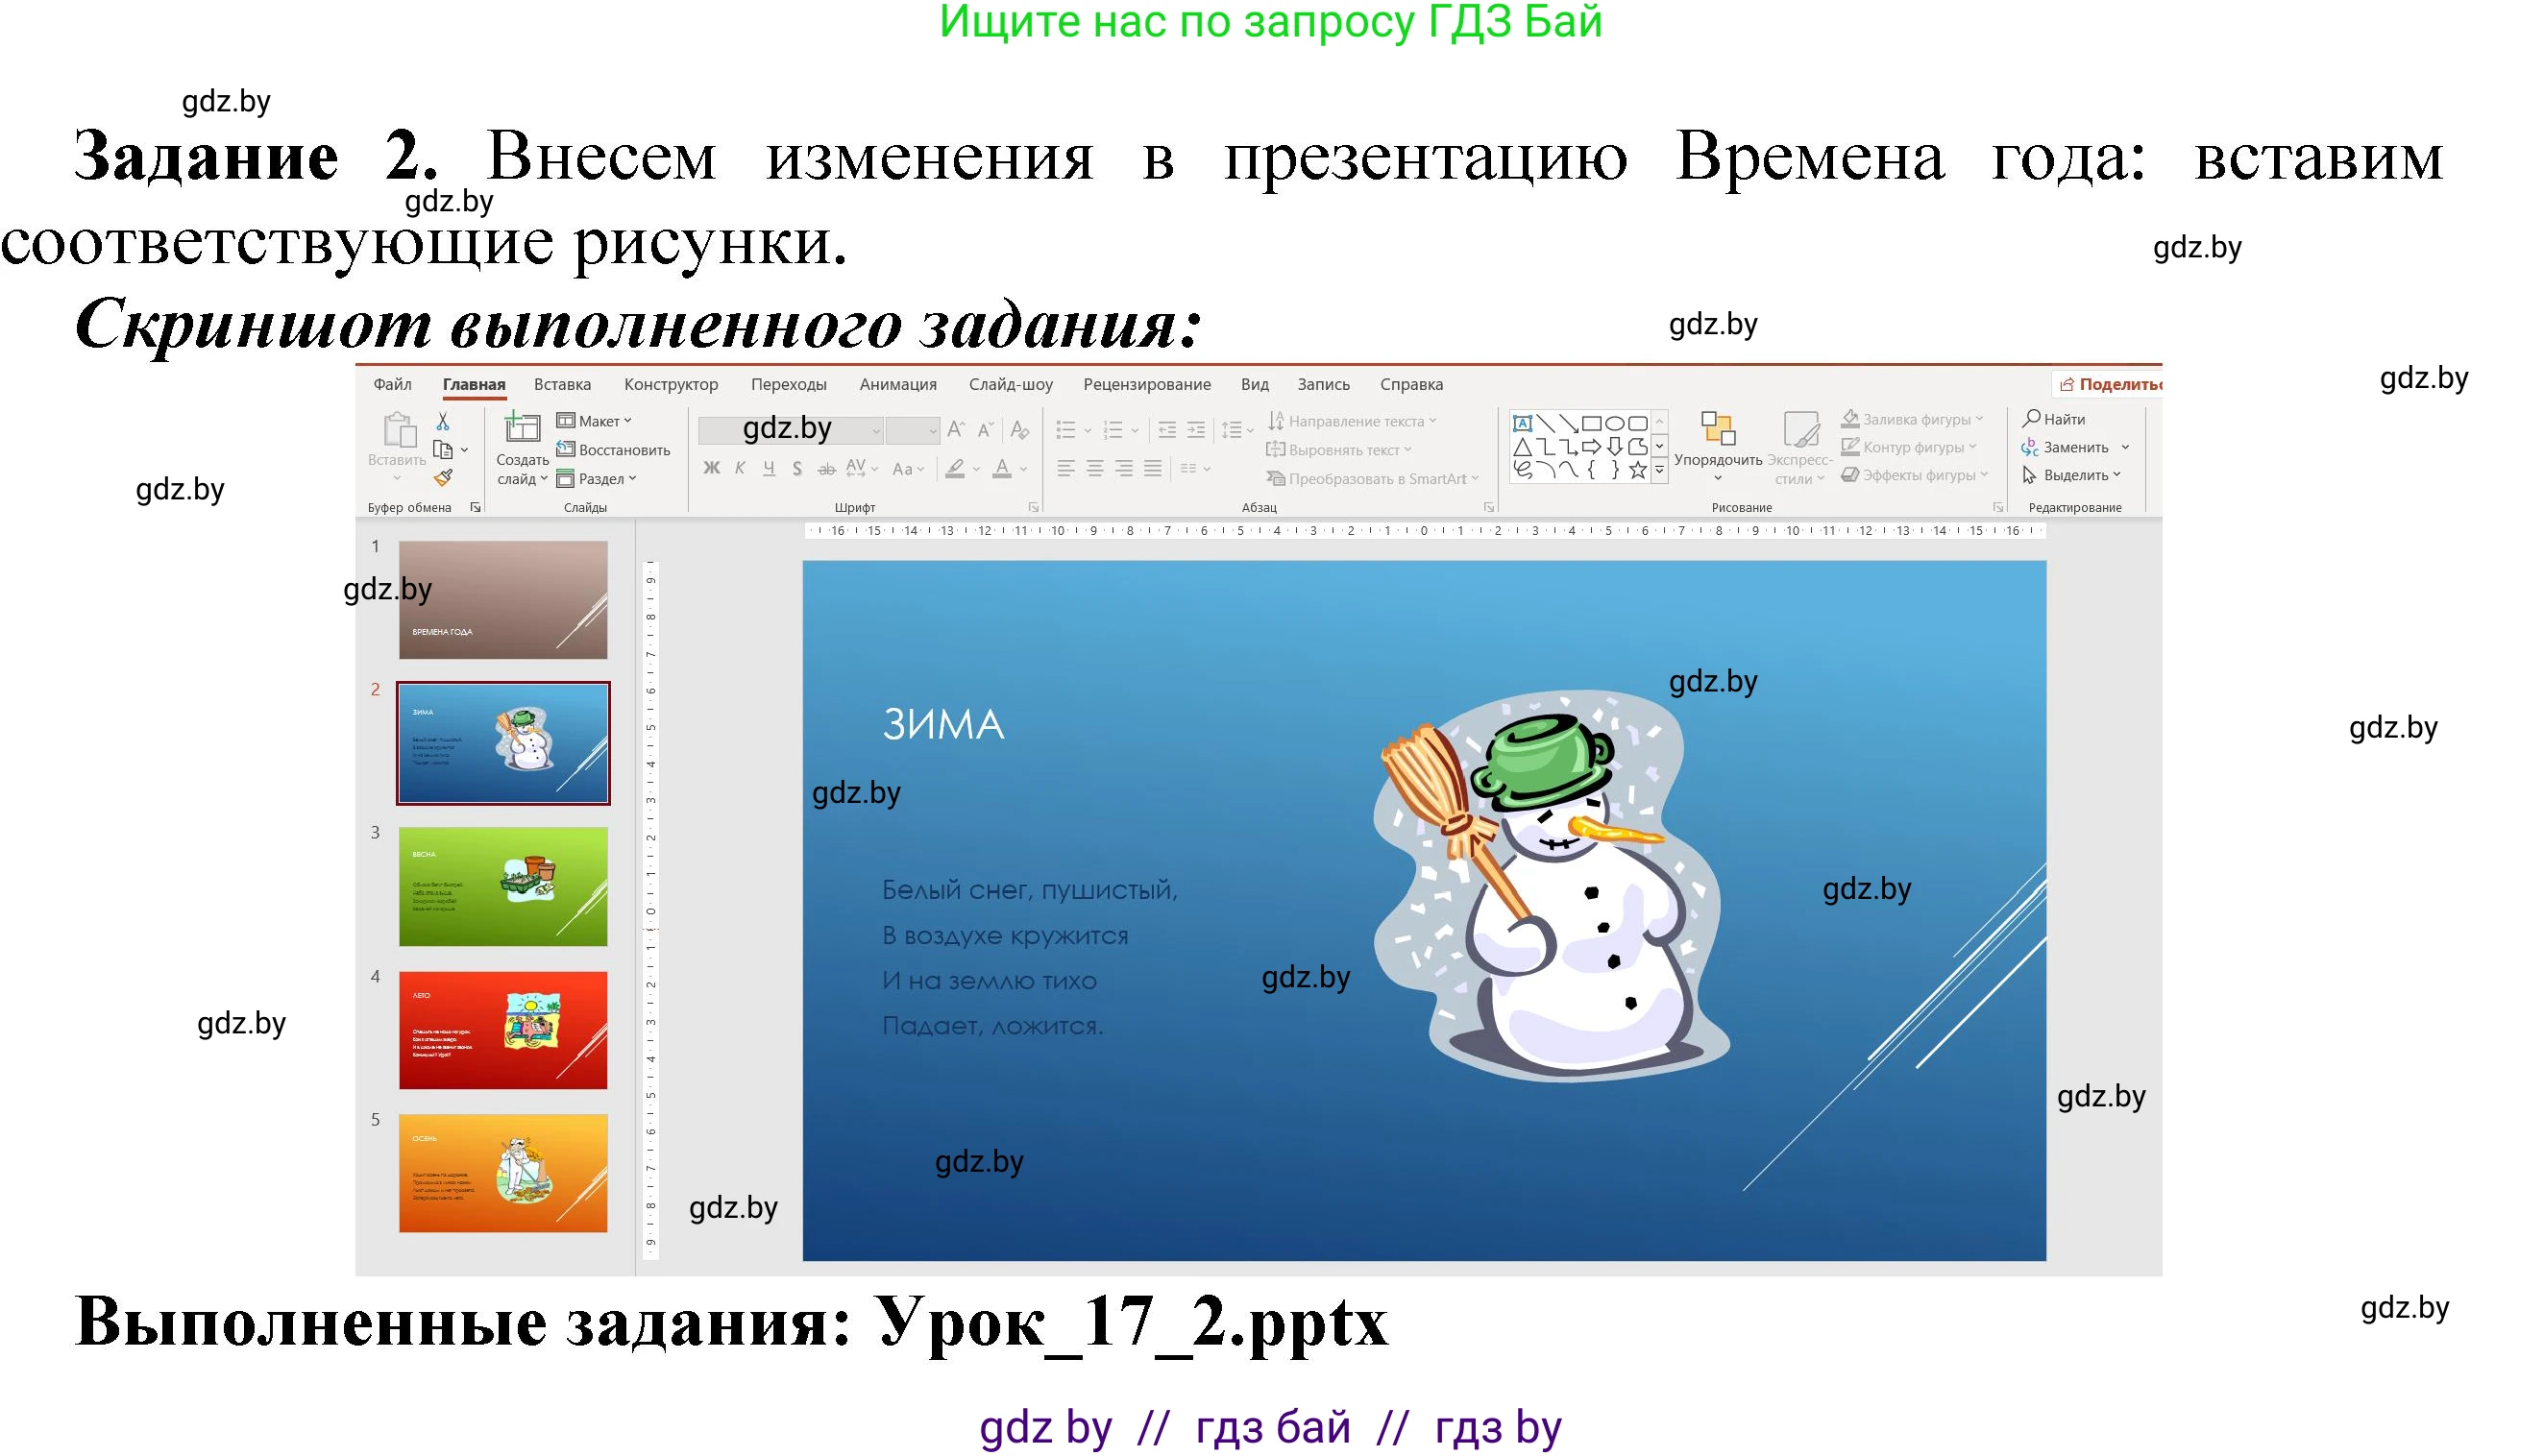Click the Восстановить reset button
Screen dimensions: 2544x1456
coord(613,450)
